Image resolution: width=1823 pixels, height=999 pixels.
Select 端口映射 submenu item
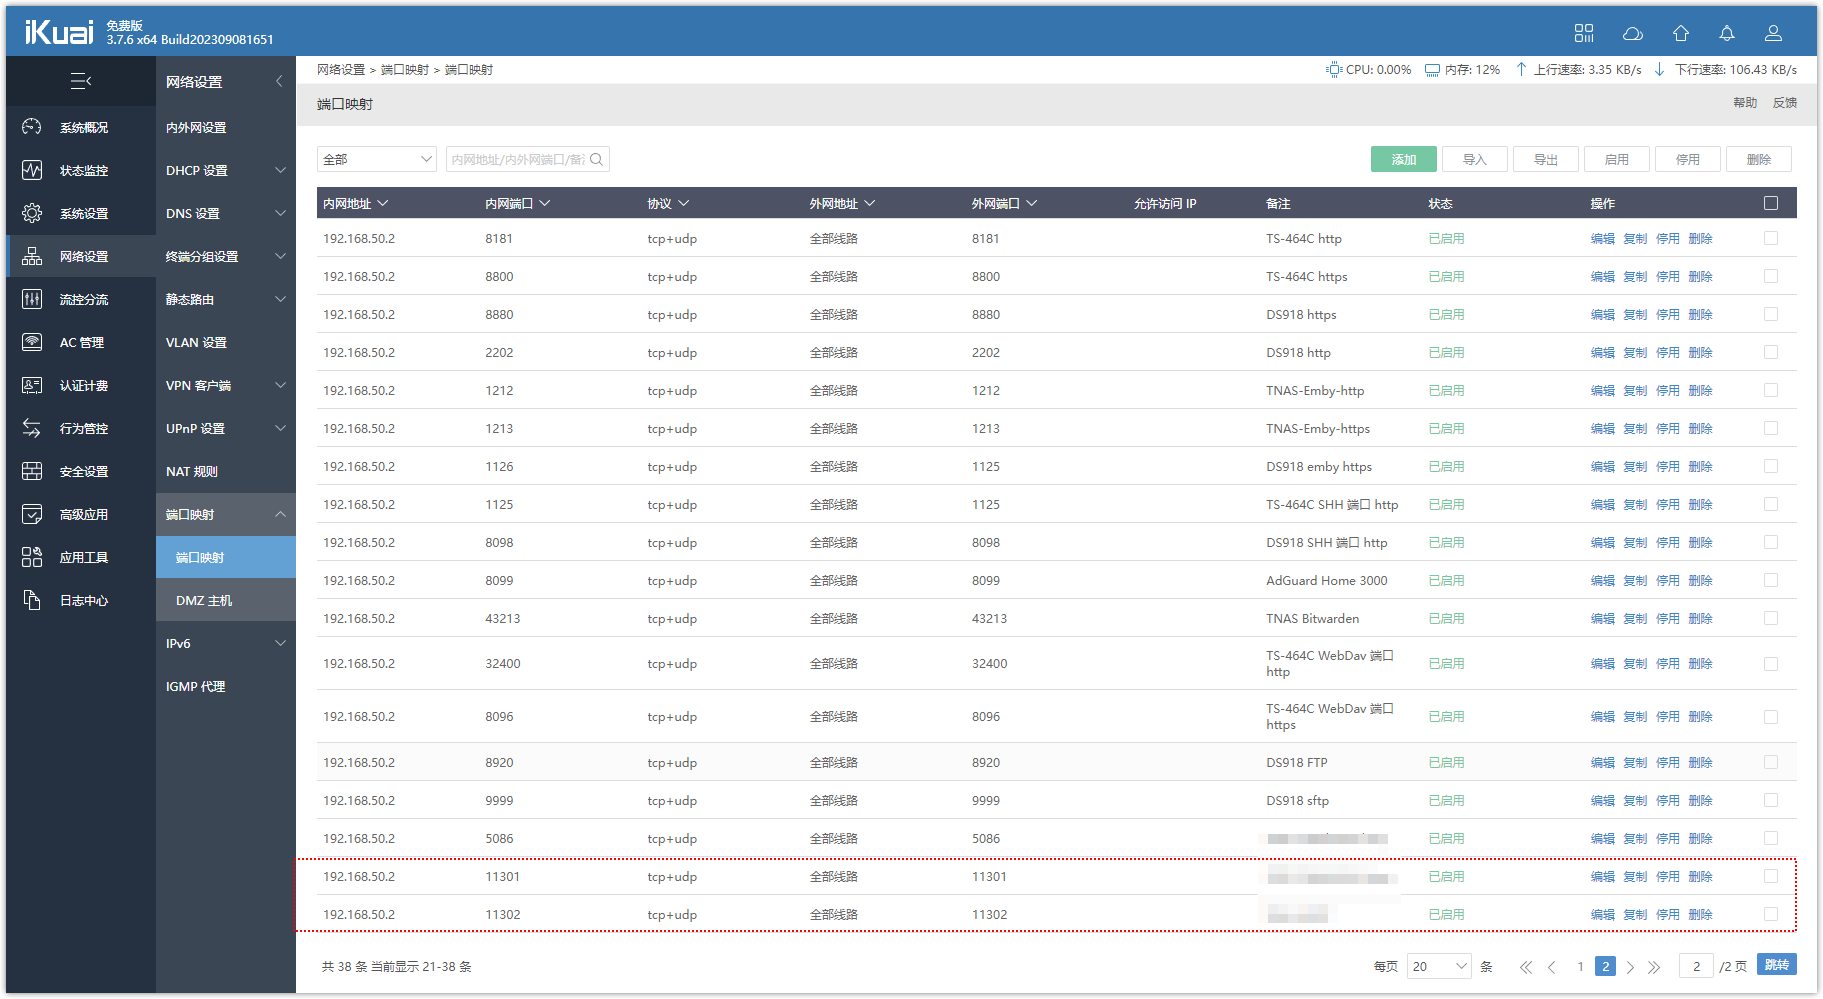[x=226, y=557]
